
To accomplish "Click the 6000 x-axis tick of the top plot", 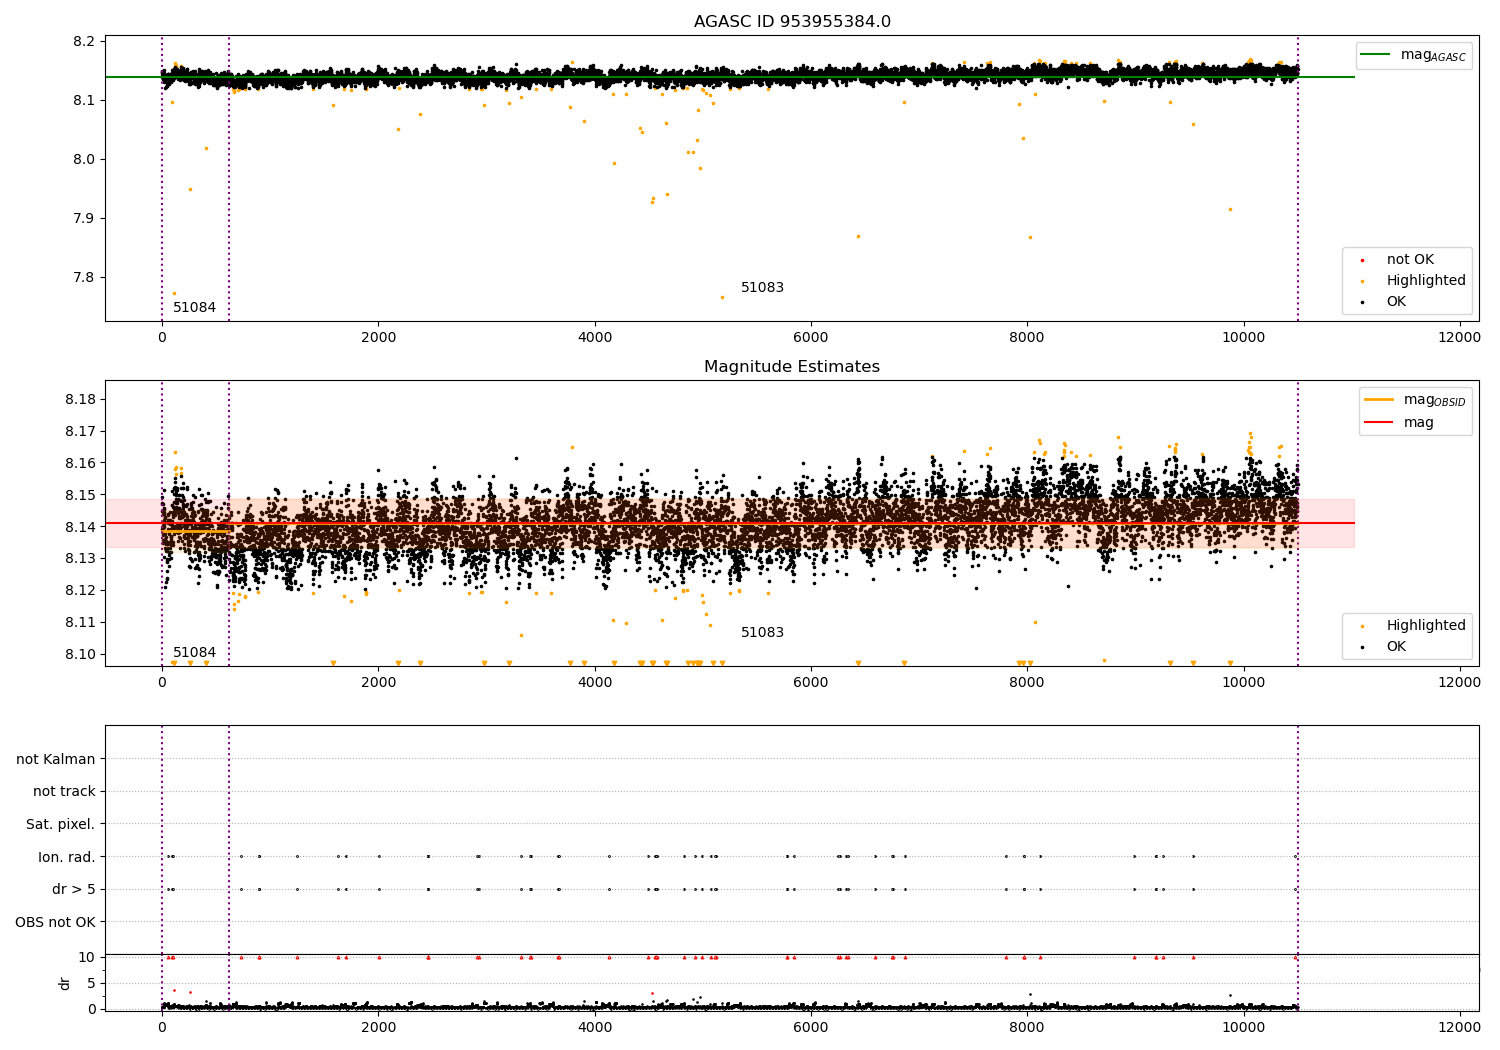I will (x=811, y=338).
